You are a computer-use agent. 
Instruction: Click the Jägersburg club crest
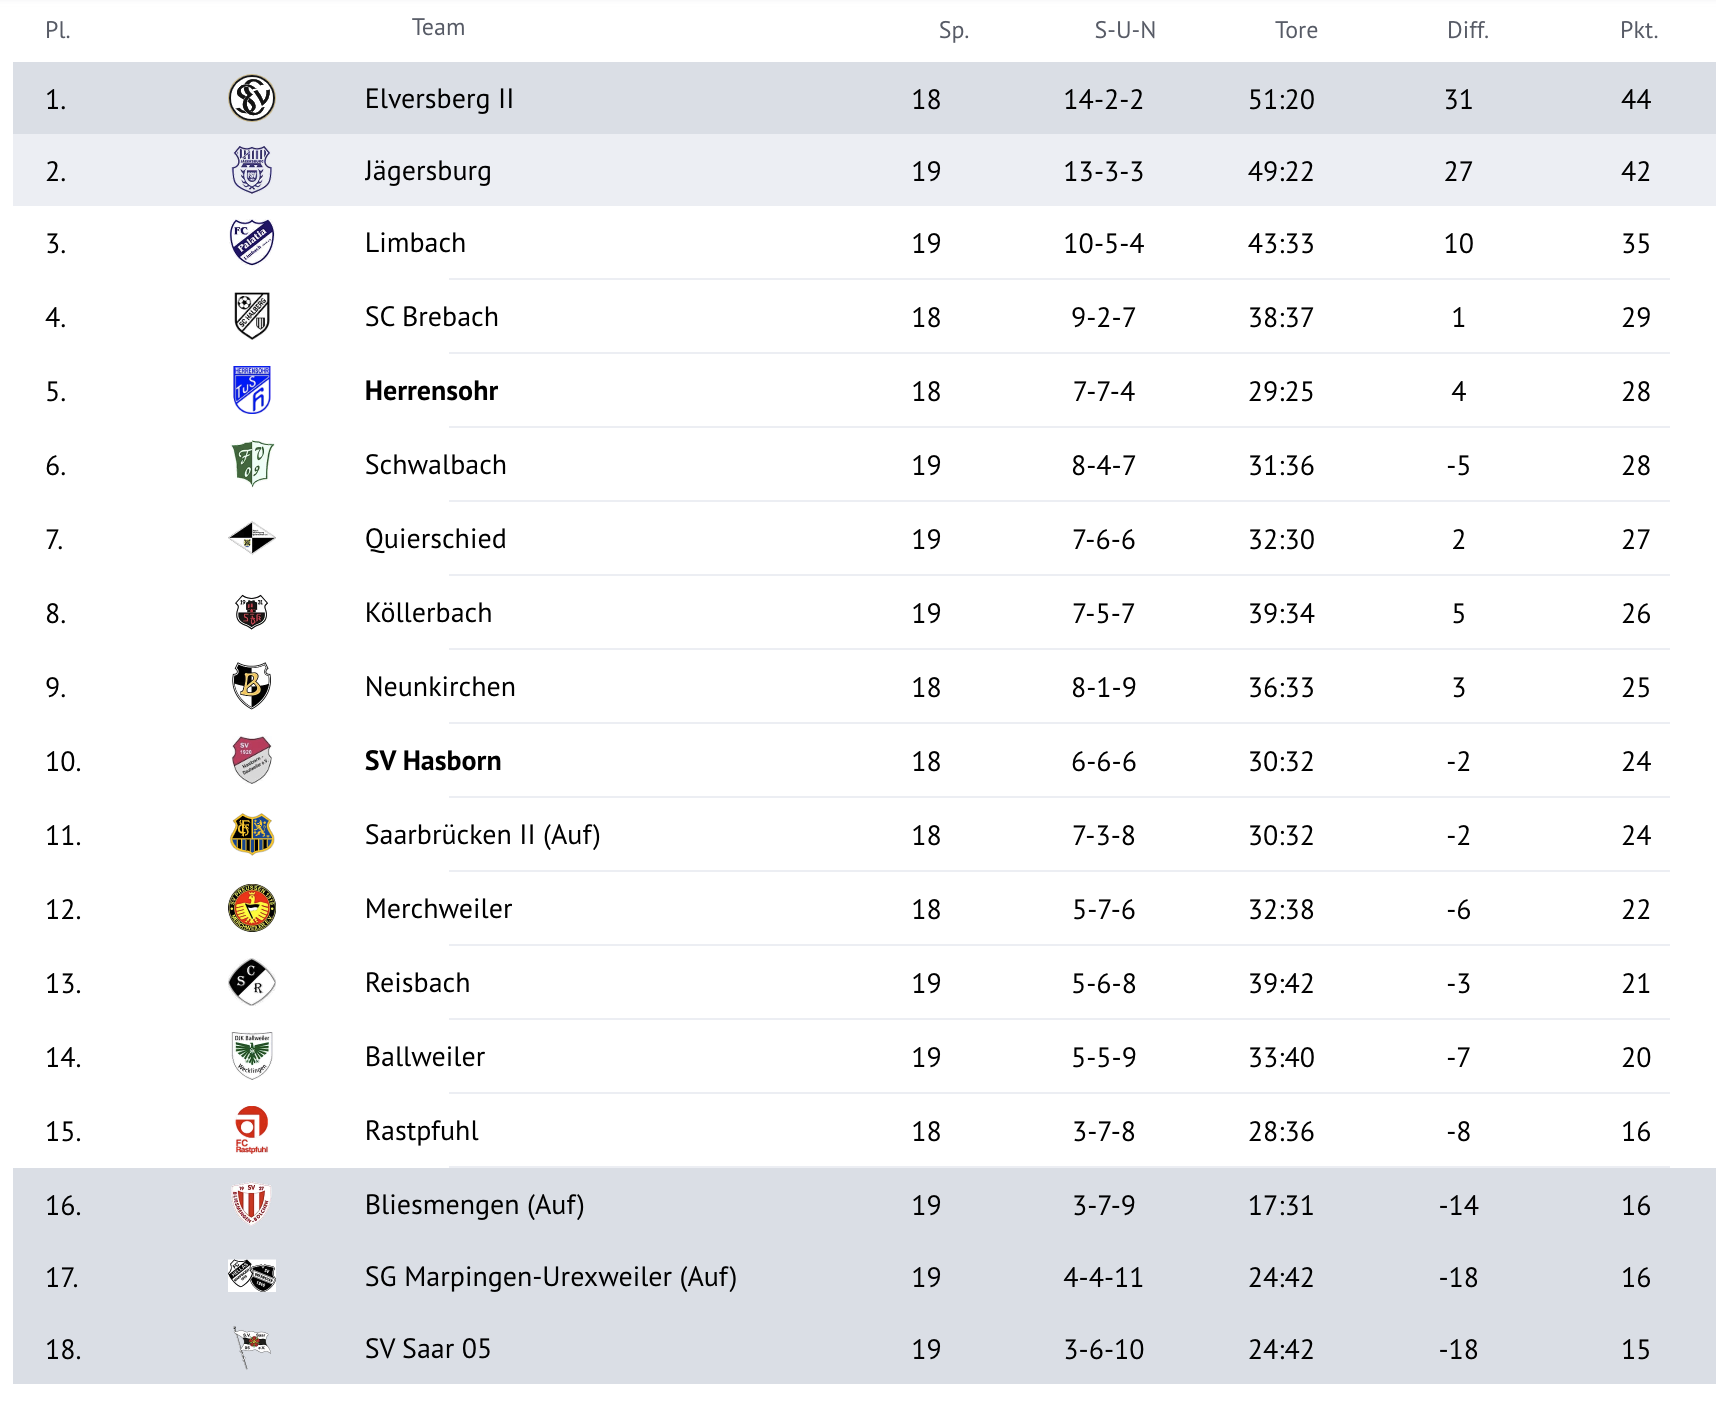(x=252, y=170)
